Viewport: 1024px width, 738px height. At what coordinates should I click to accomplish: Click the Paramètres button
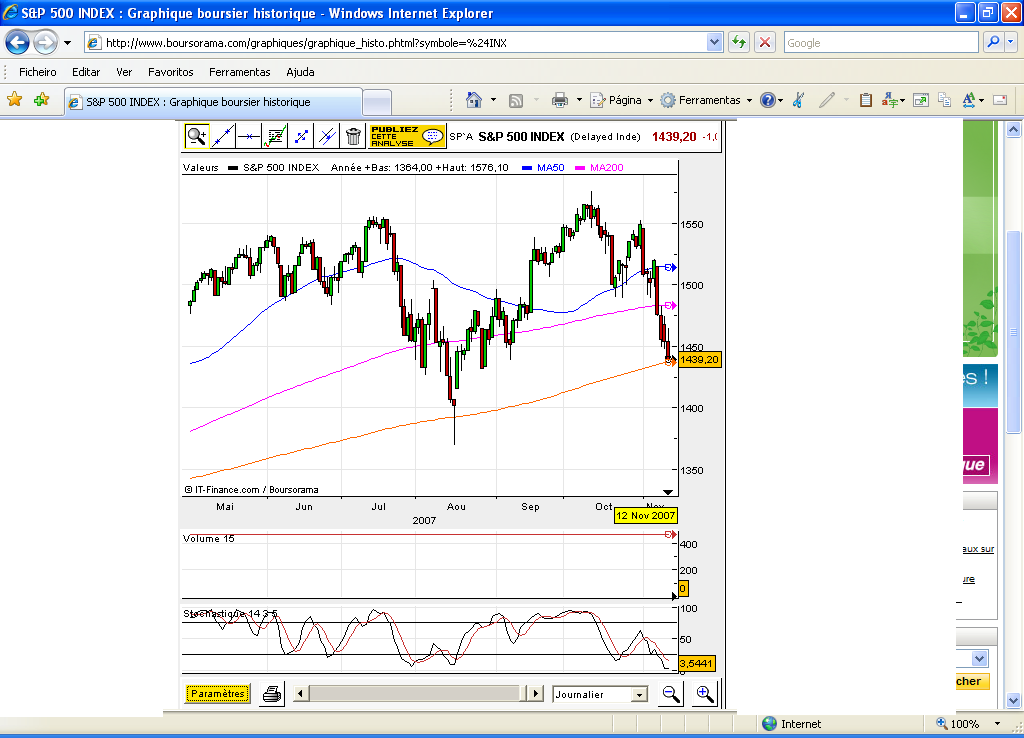tap(217, 693)
